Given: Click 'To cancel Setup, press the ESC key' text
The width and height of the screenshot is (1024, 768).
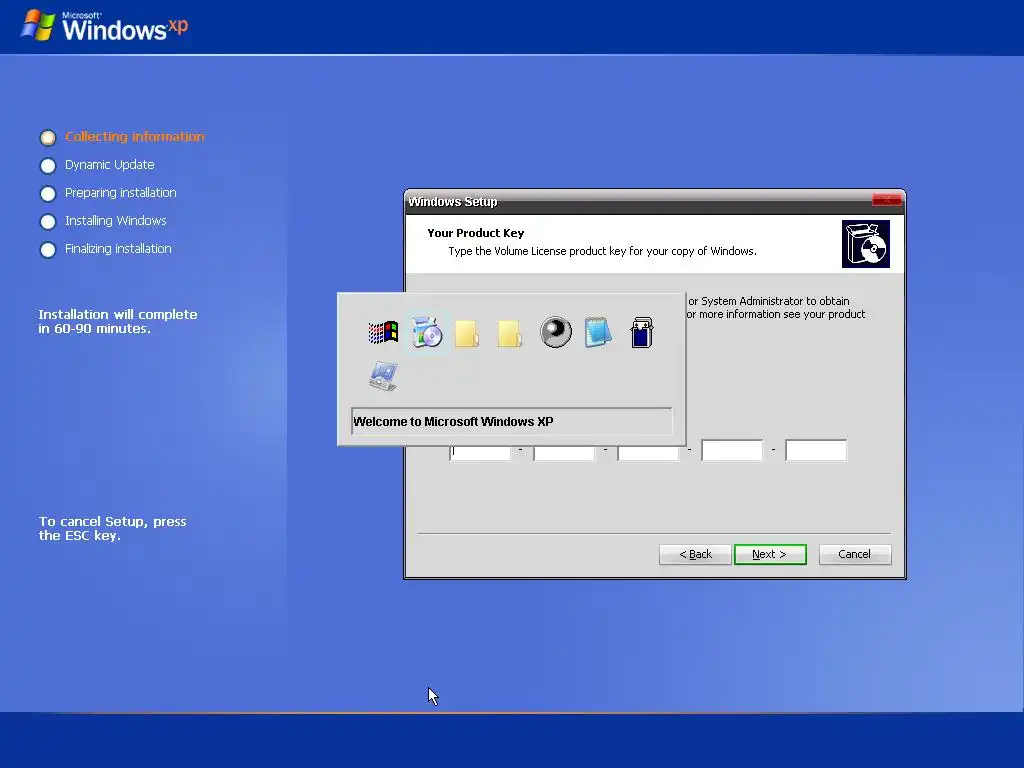Looking at the screenshot, I should click(112, 528).
